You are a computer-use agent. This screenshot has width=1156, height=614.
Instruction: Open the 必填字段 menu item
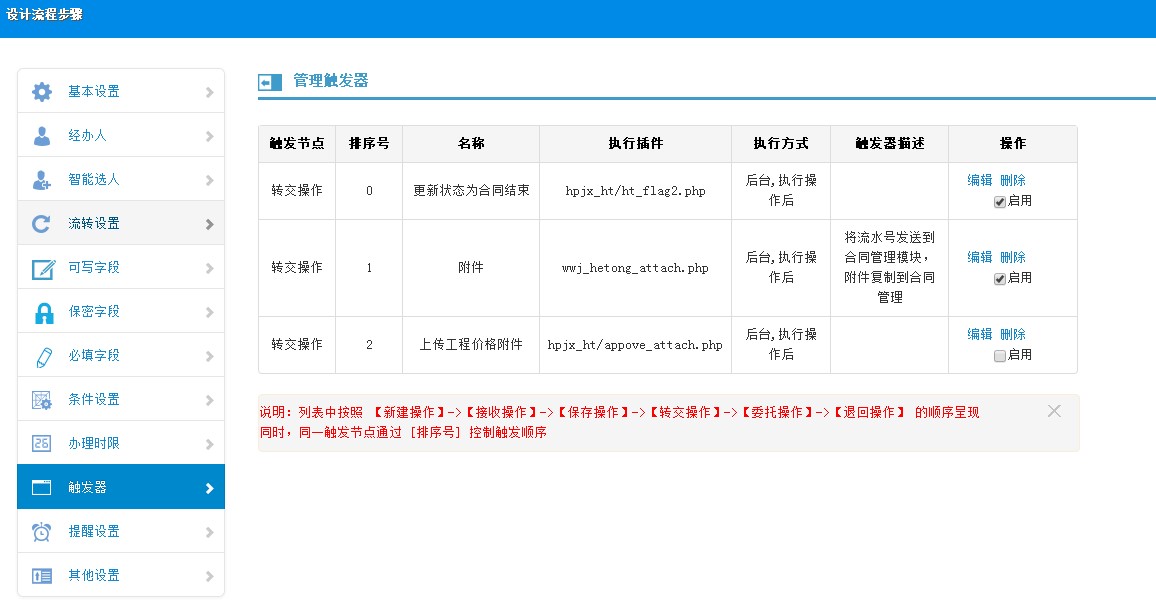tap(121, 355)
